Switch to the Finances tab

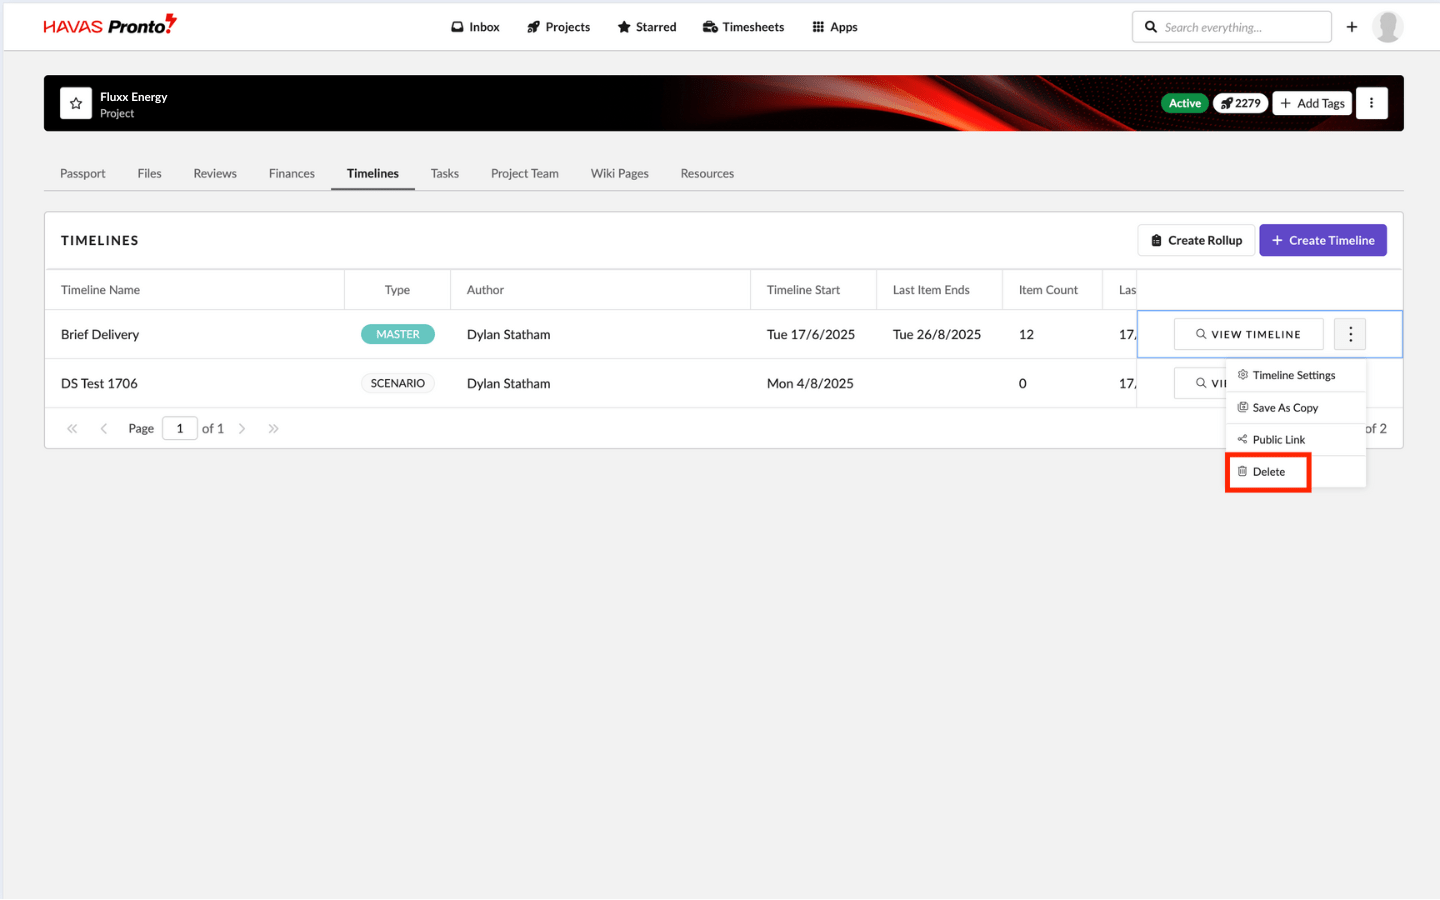point(292,173)
